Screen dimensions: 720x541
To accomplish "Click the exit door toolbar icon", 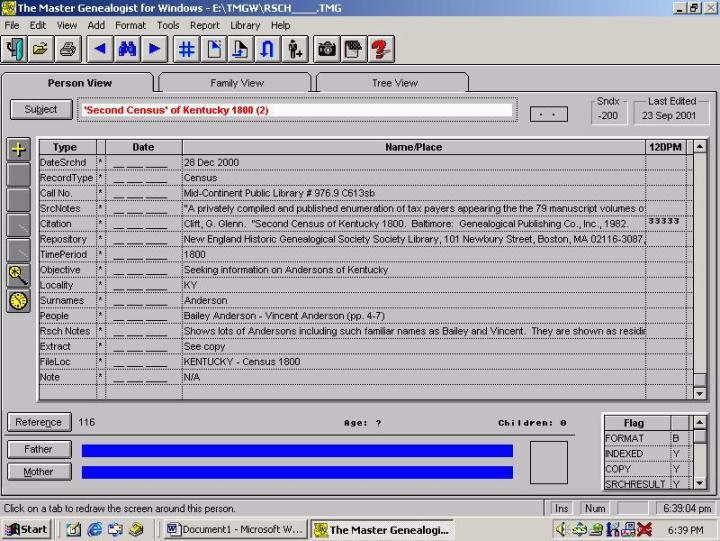I will (x=14, y=49).
